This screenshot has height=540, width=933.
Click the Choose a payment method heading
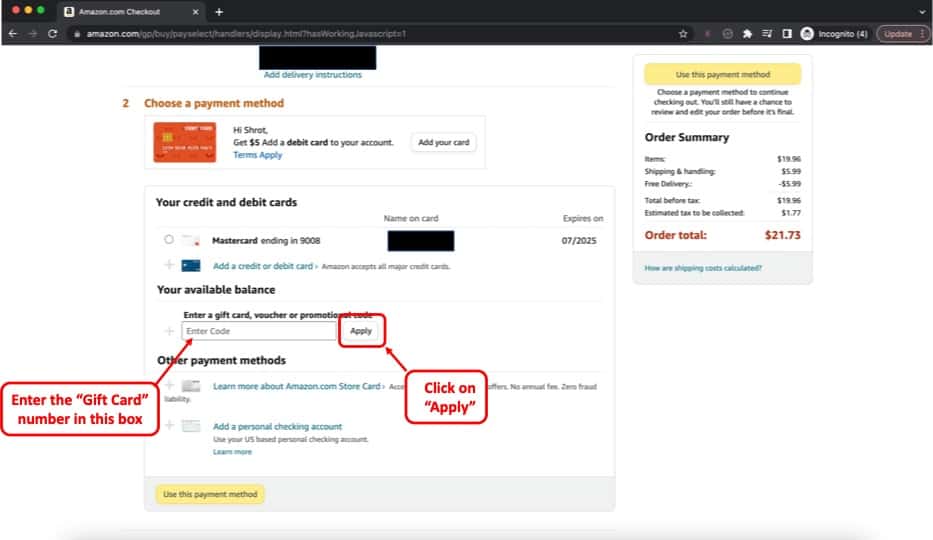click(214, 103)
